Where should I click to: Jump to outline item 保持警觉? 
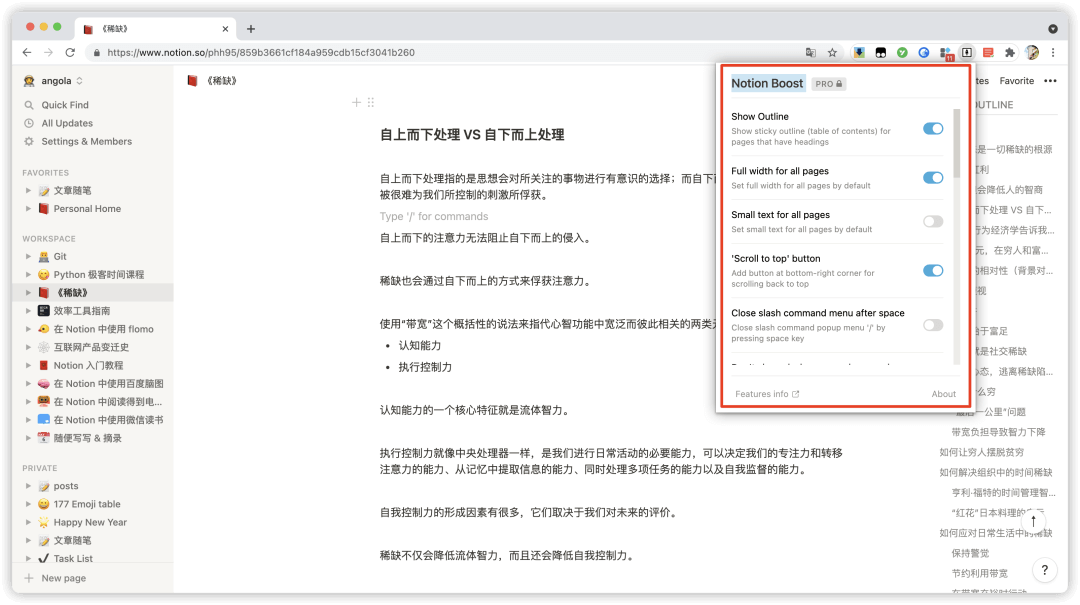[970, 553]
